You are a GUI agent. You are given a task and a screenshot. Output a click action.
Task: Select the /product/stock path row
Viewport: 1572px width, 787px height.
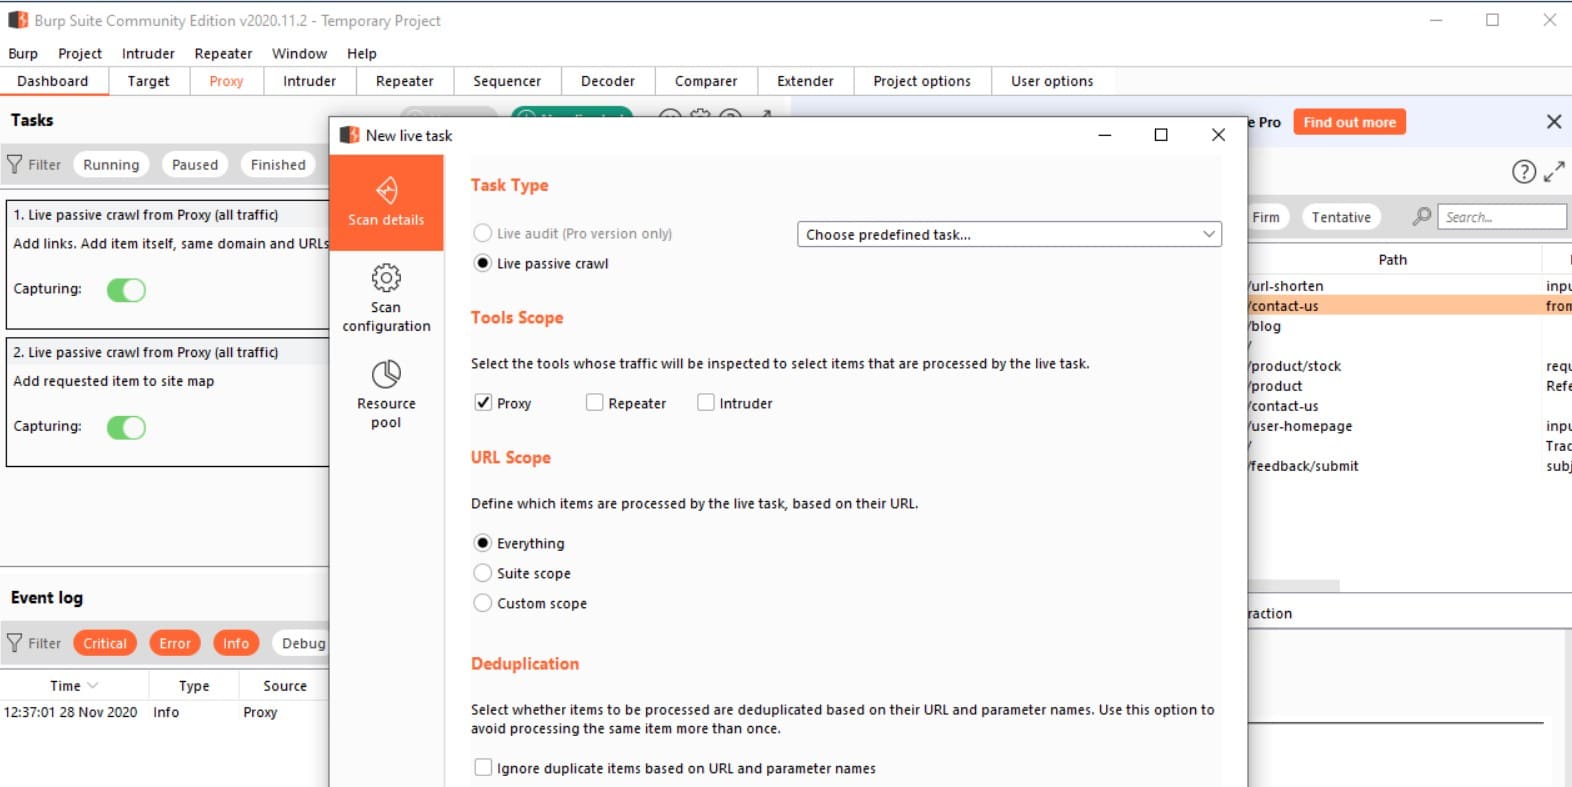(x=1410, y=366)
